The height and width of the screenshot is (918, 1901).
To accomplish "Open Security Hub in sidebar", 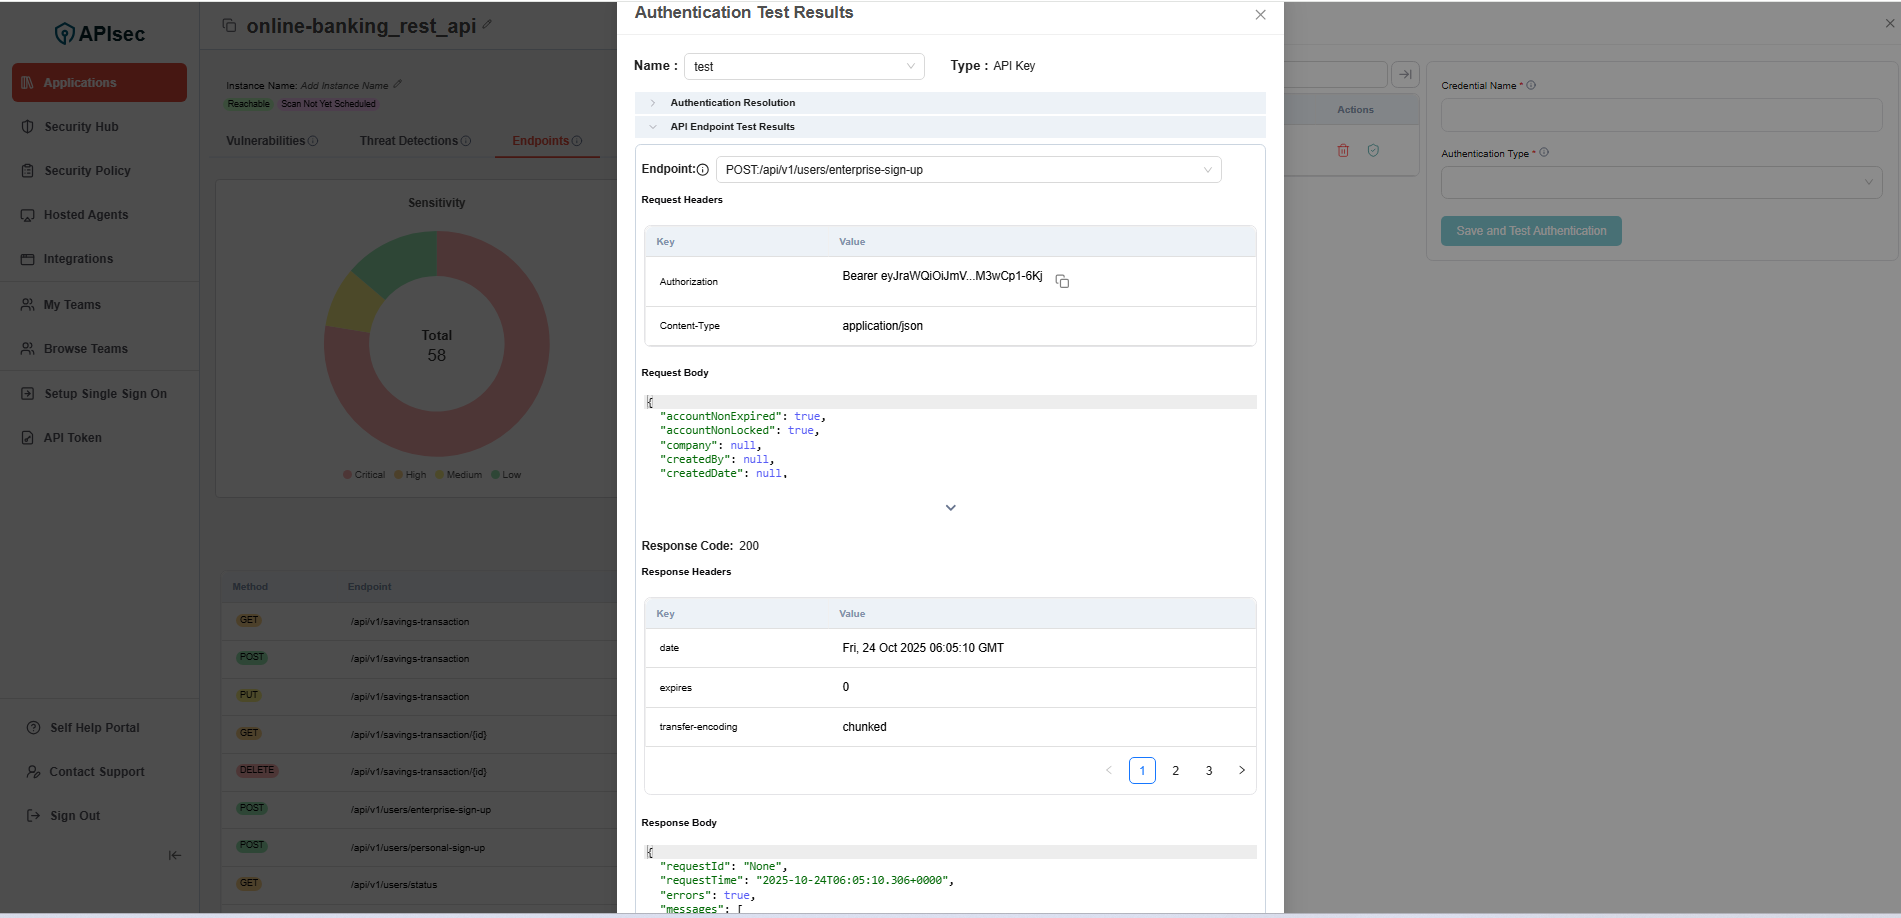I will click(81, 127).
